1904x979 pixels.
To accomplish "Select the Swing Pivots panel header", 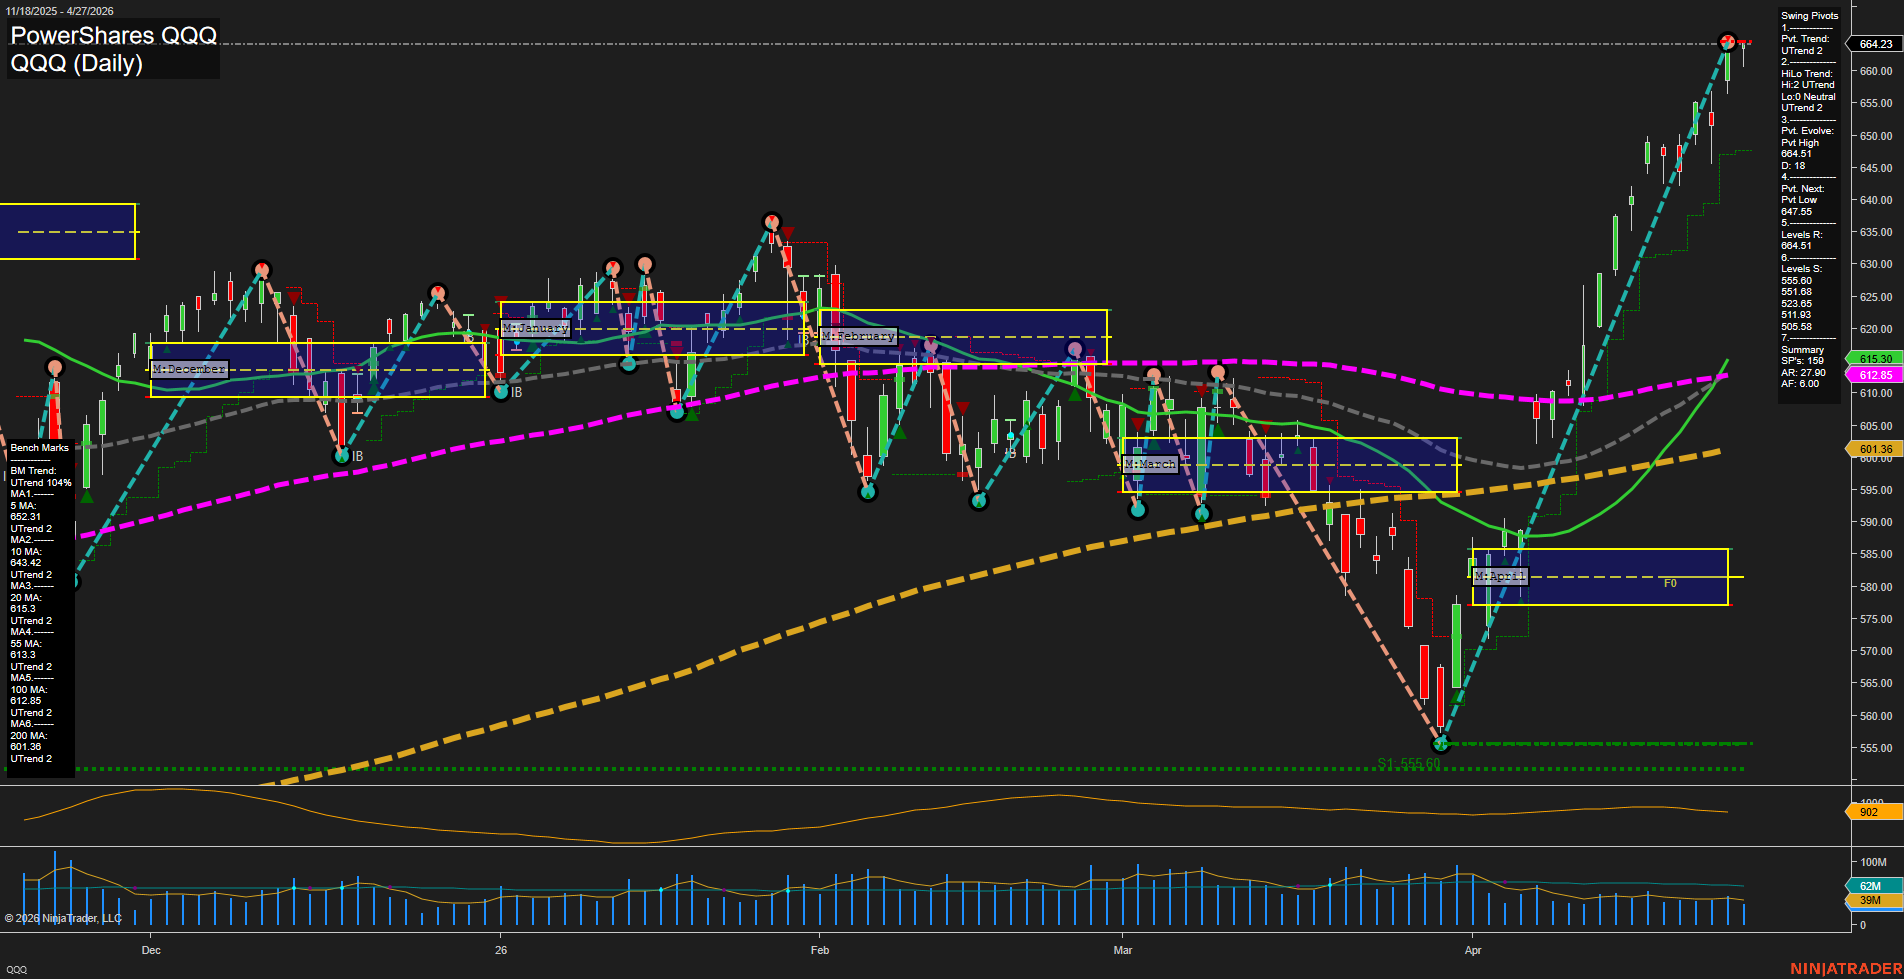I will [1809, 16].
